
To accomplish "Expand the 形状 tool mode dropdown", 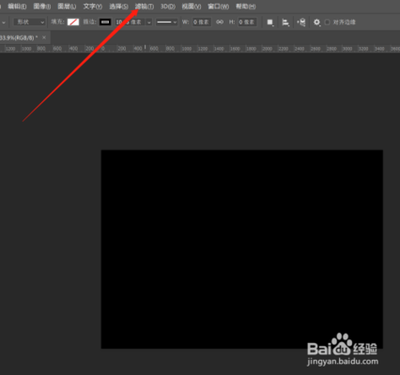I will click(30, 22).
